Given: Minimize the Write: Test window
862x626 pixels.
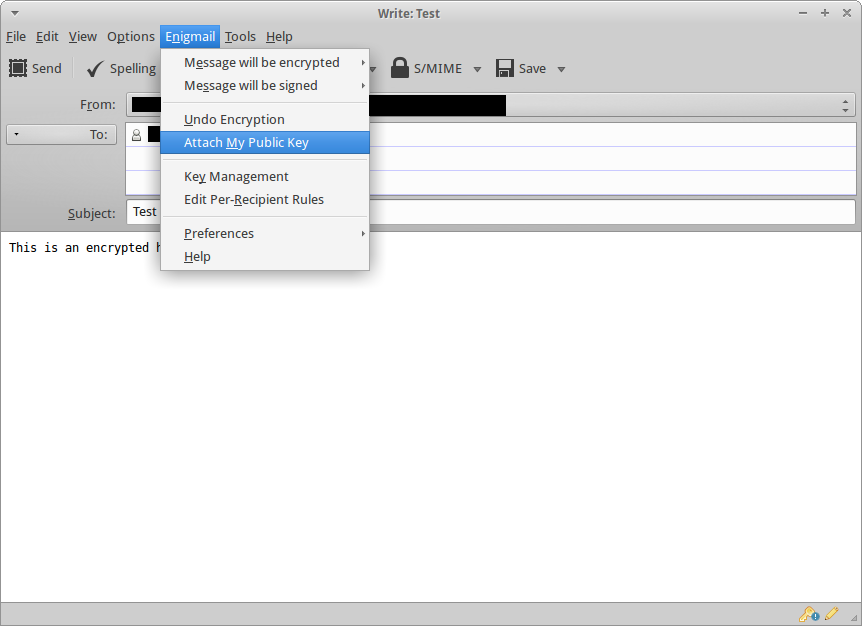Looking at the screenshot, I should 803,13.
